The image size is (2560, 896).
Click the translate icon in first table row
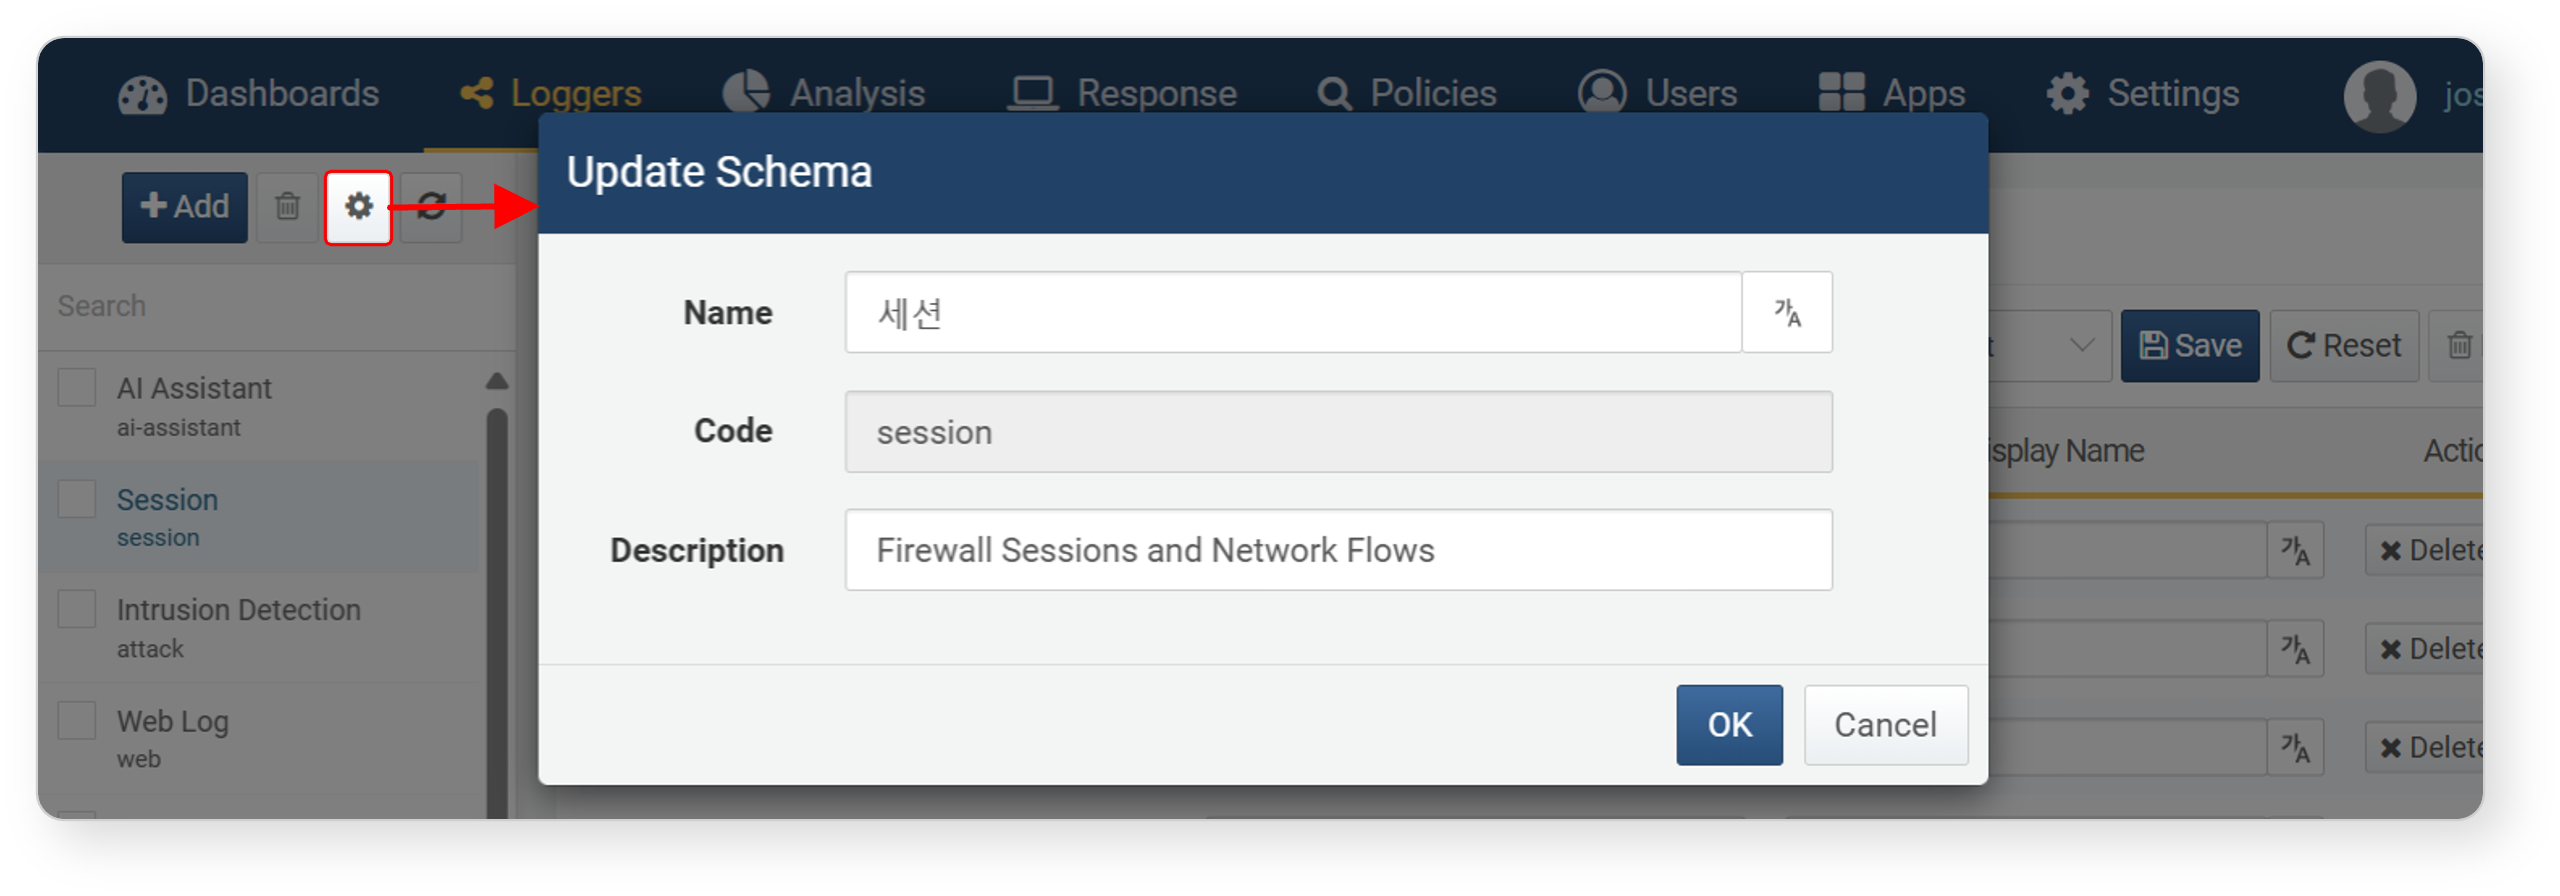[x=2294, y=550]
